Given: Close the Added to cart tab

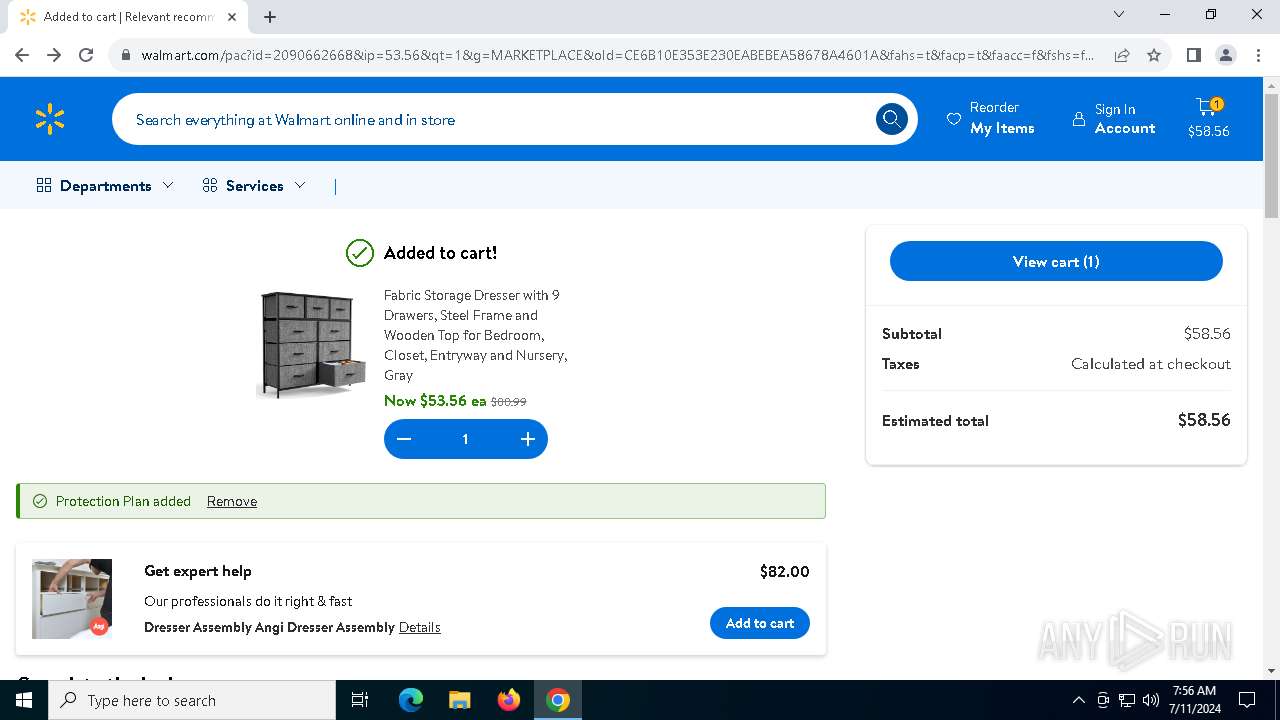Looking at the screenshot, I should coord(232,17).
